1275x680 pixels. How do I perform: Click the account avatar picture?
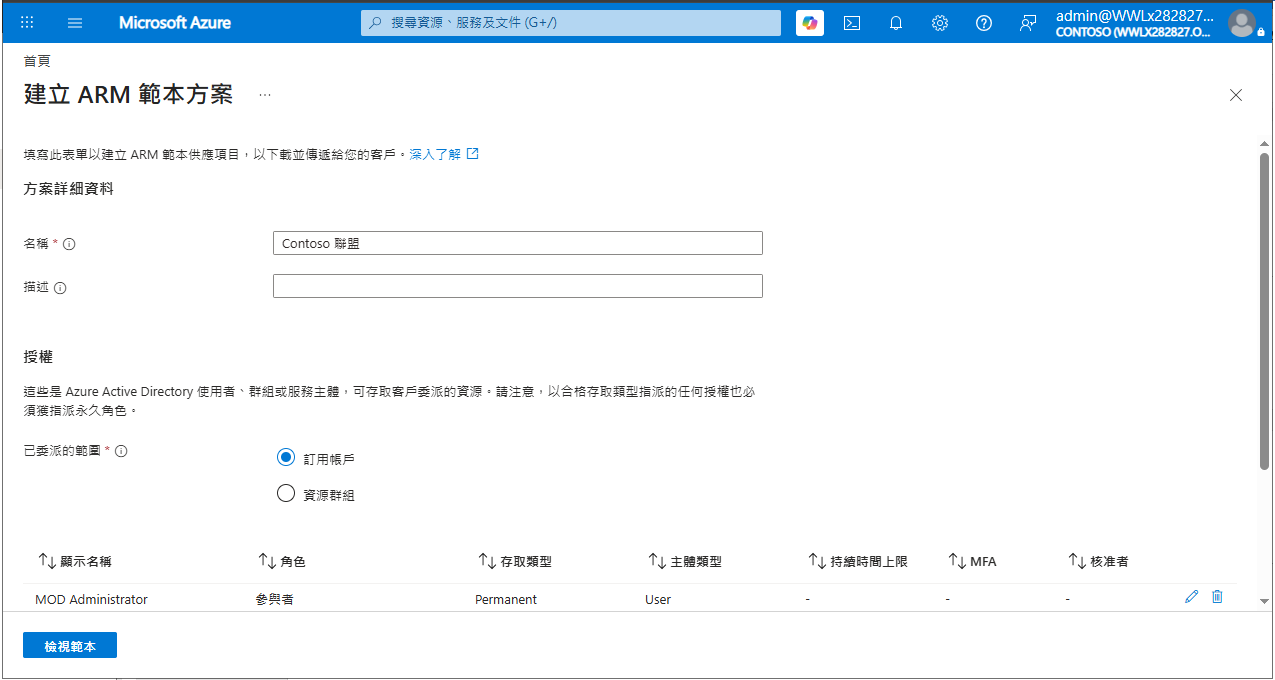1241,23
